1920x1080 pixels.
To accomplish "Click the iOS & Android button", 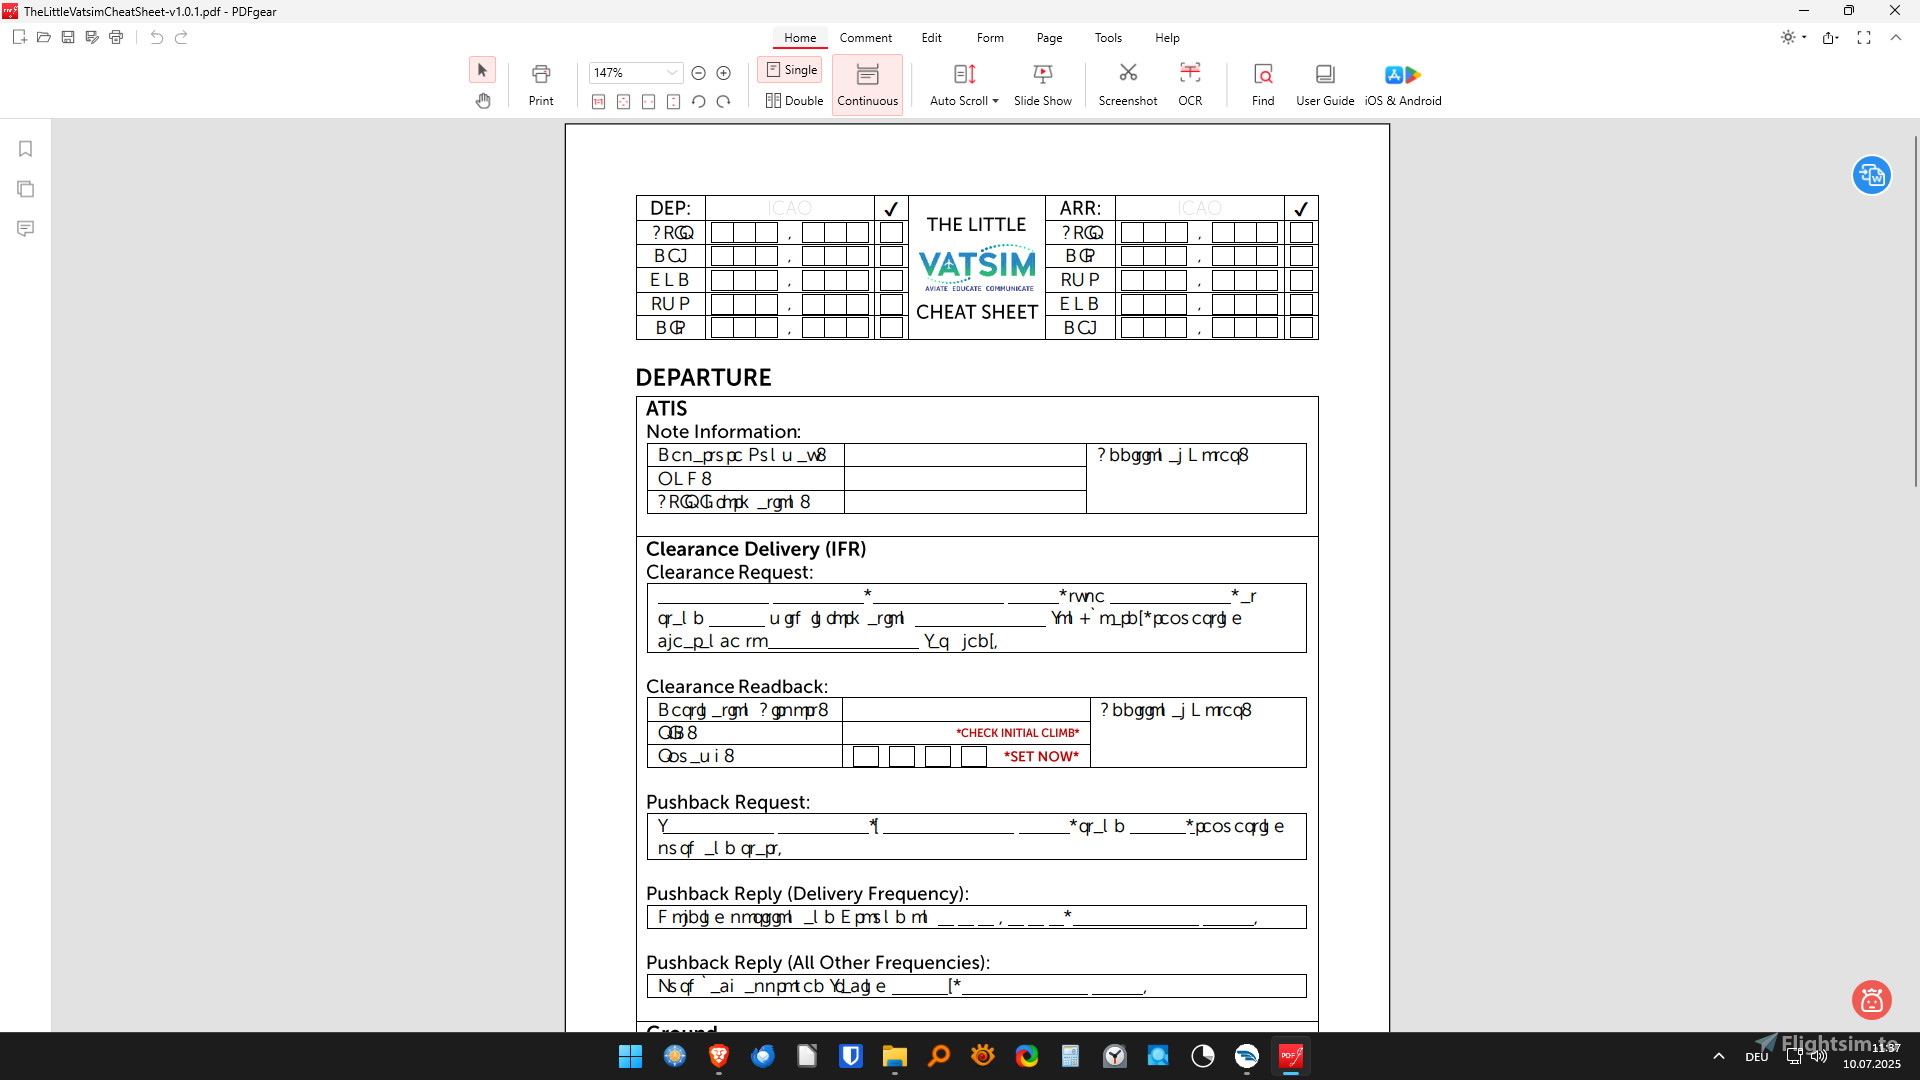I will point(1402,84).
